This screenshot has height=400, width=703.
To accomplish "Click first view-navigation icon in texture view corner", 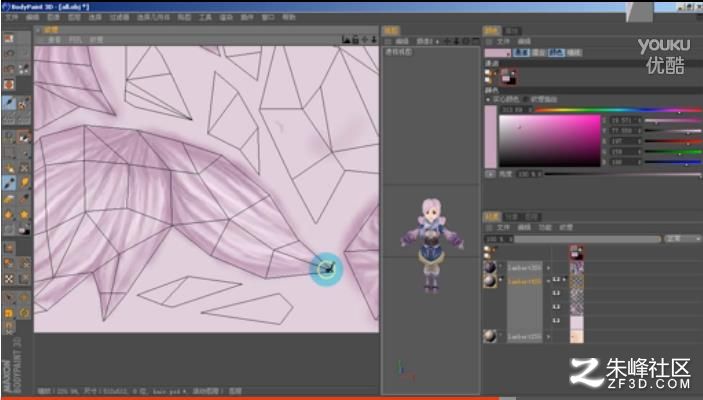I will click(x=346, y=40).
